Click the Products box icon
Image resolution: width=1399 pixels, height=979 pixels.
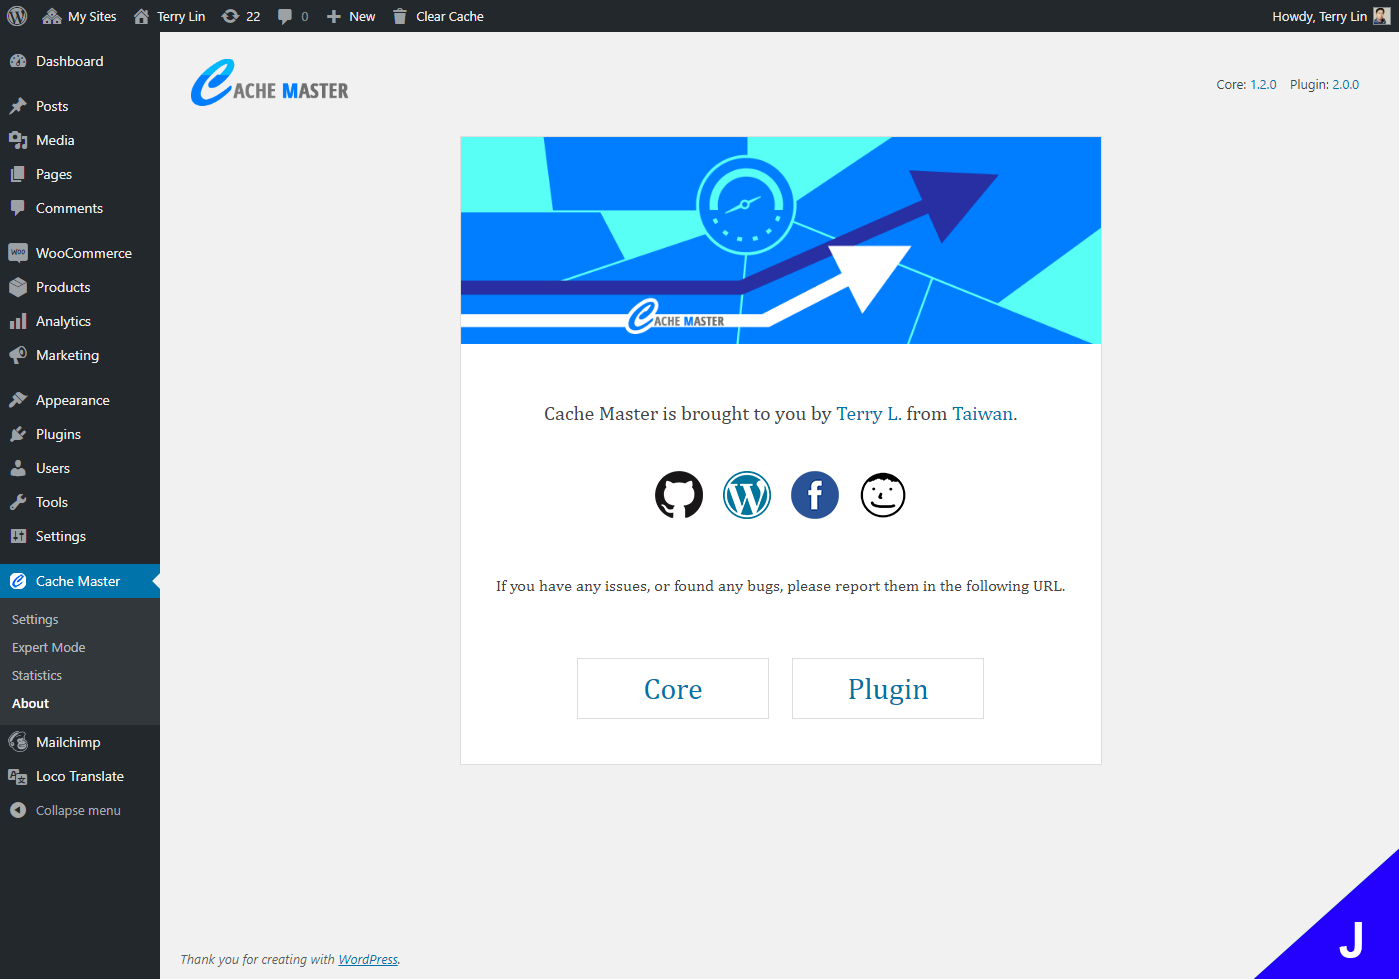[18, 287]
